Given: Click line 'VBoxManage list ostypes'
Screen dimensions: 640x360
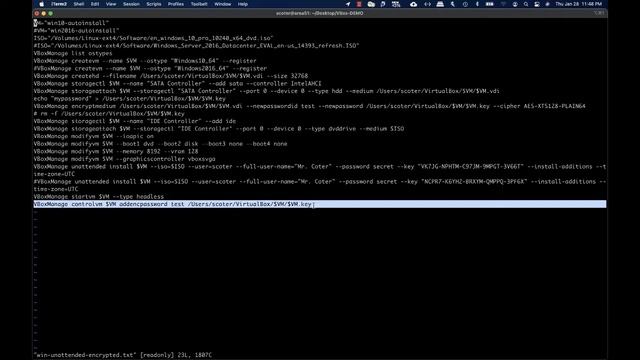Looking at the screenshot, I should coord(73,53).
